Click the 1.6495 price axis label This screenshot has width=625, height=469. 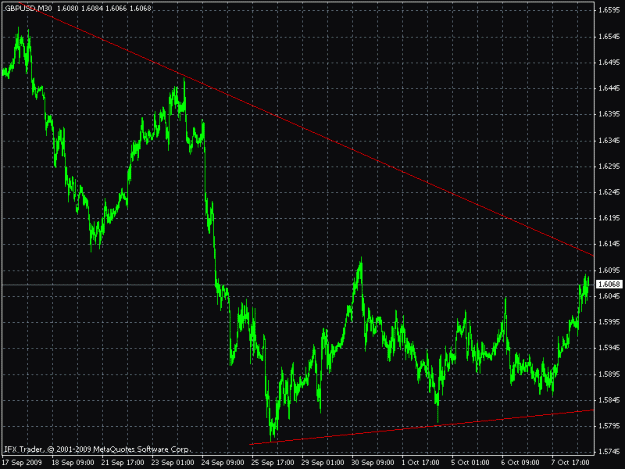609,62
